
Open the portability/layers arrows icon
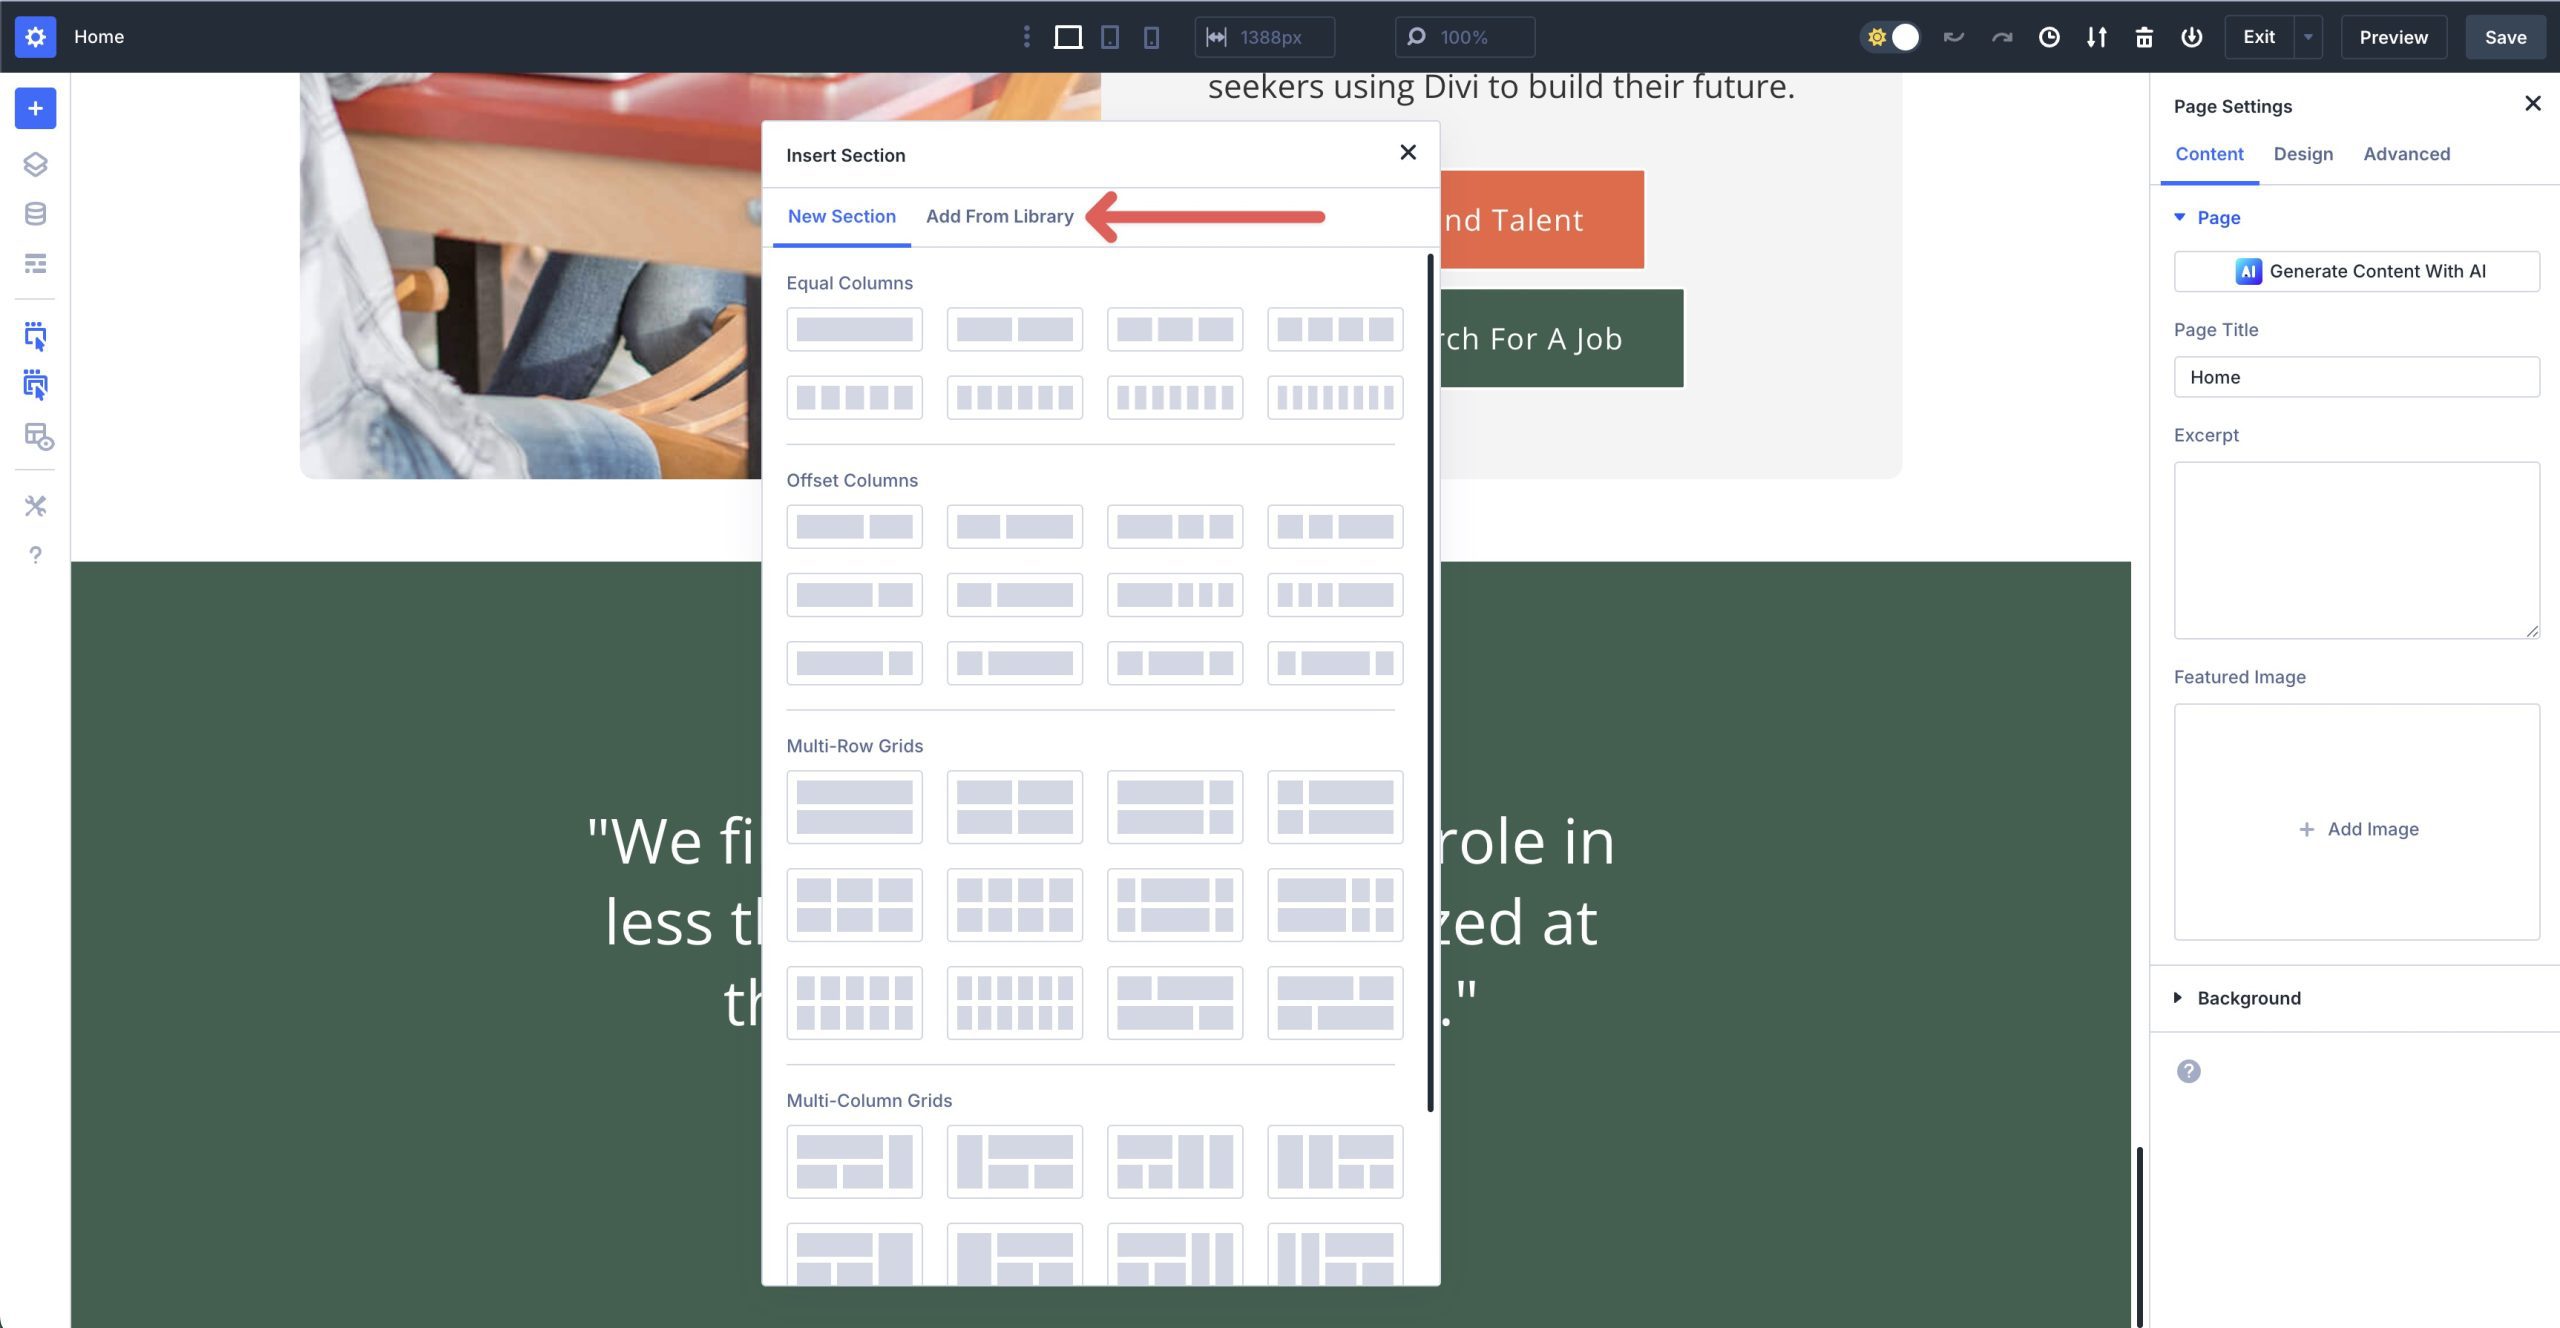coord(2096,36)
